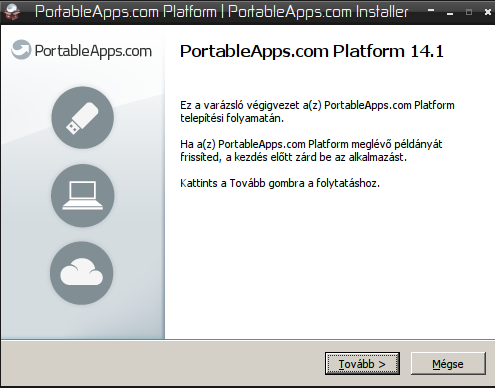
Task: Continue with the Tovább > button
Action: click(x=362, y=364)
